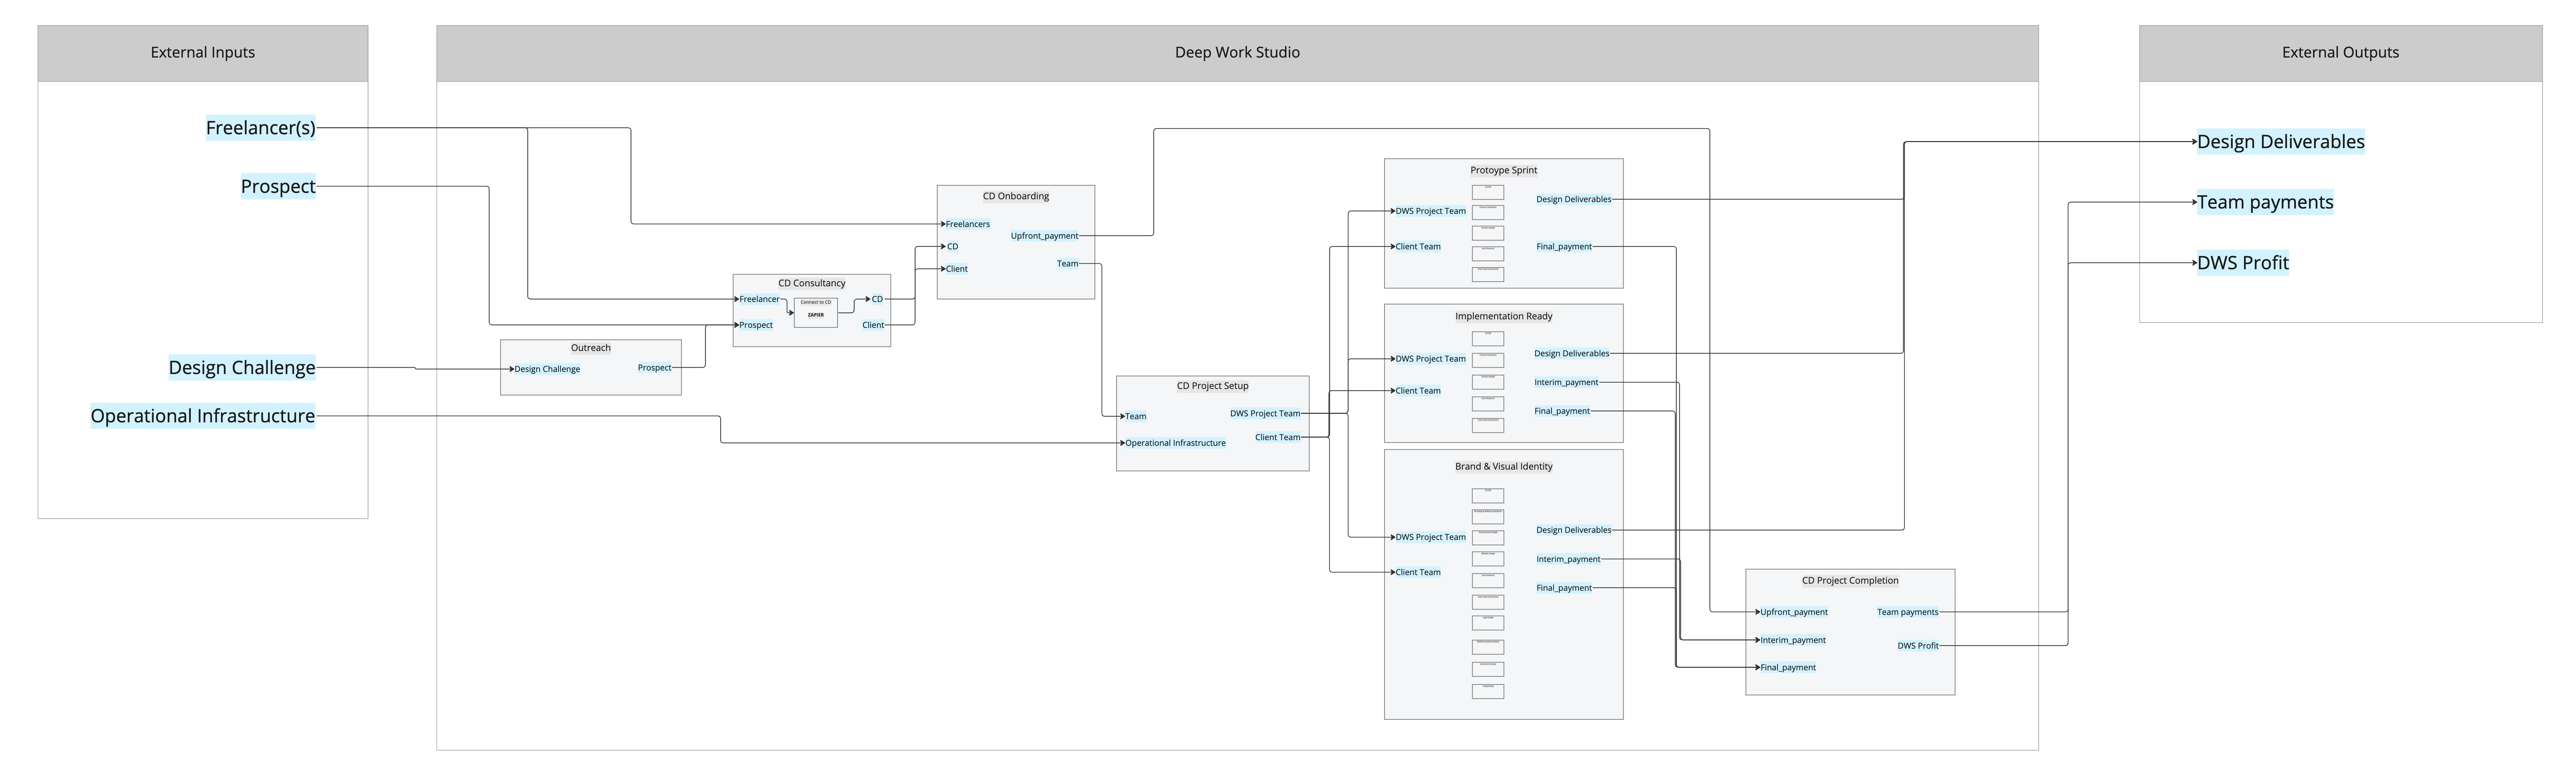Click the Freelancer port in CD Consultancy
The width and height of the screenshot is (2576, 784).
pyautogui.click(x=759, y=299)
